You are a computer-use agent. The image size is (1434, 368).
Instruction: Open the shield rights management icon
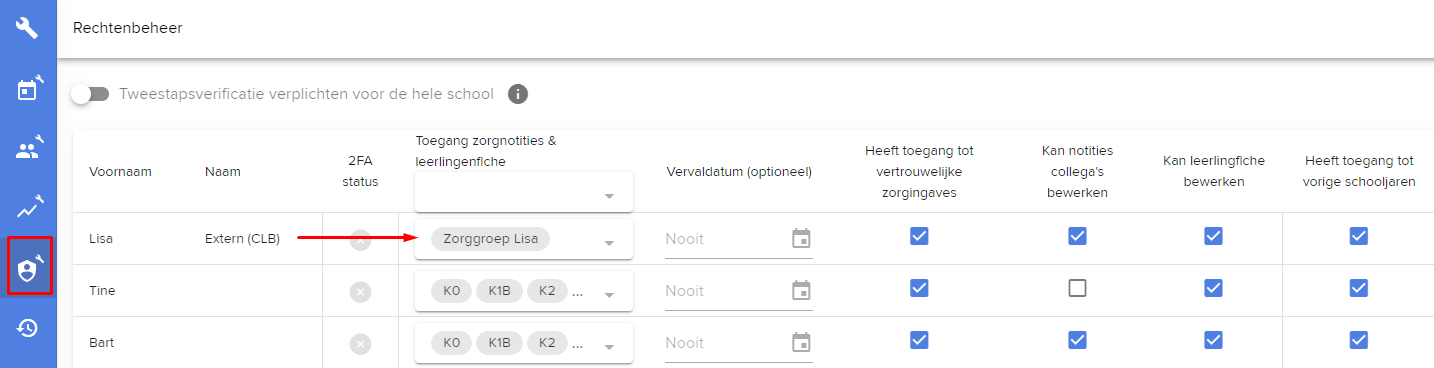(29, 267)
